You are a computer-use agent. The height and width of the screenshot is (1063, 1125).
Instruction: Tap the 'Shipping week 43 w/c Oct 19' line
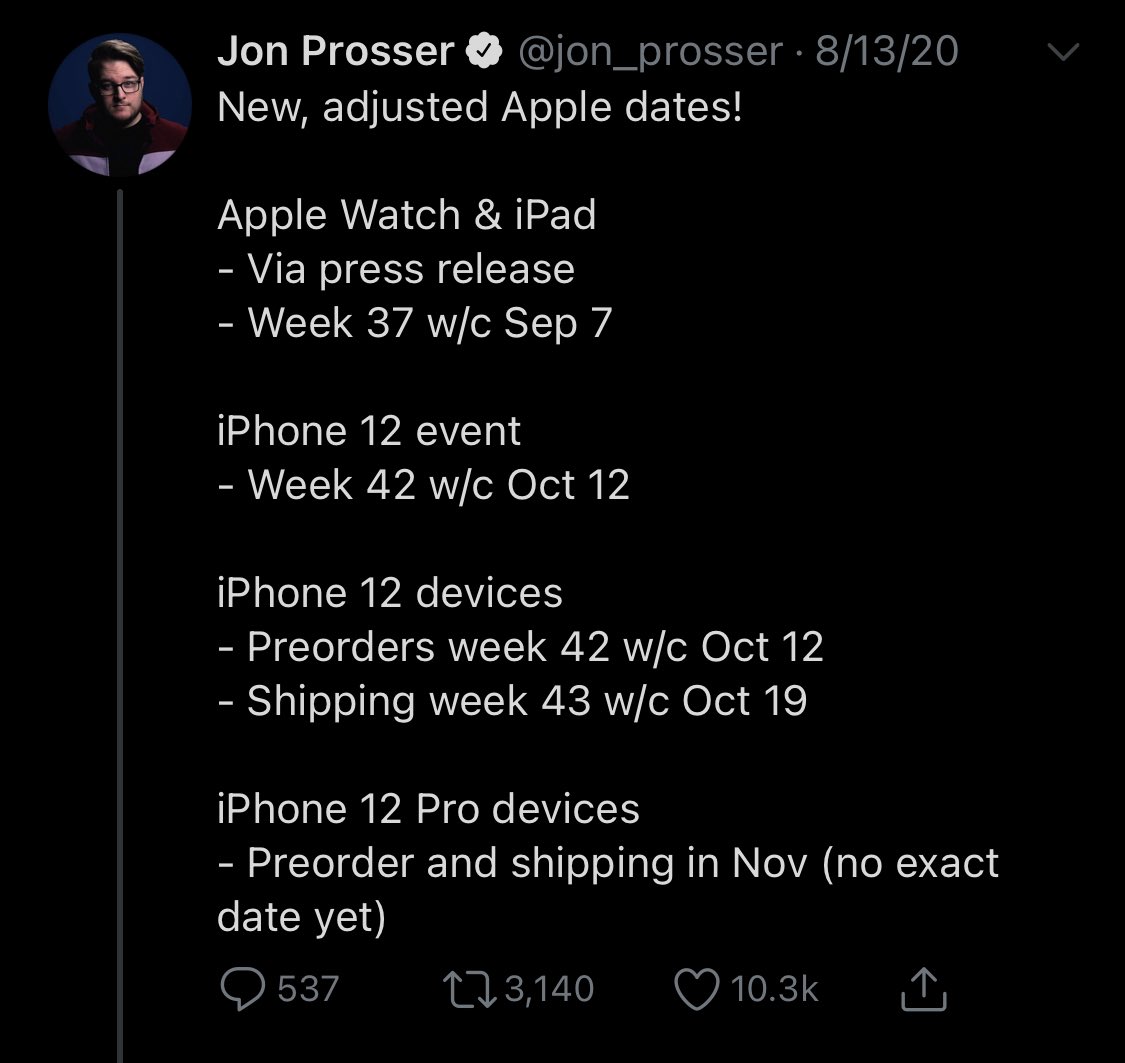pyautogui.click(x=512, y=701)
